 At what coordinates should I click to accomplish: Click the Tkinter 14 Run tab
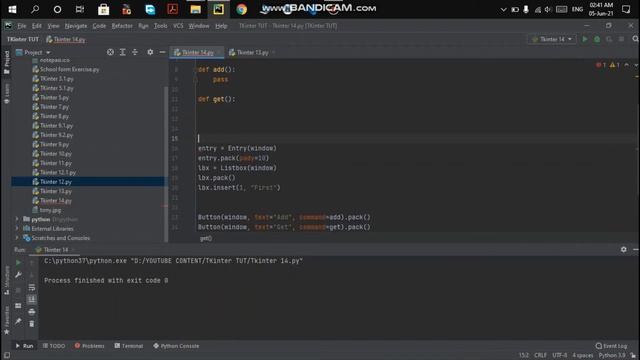[55, 250]
